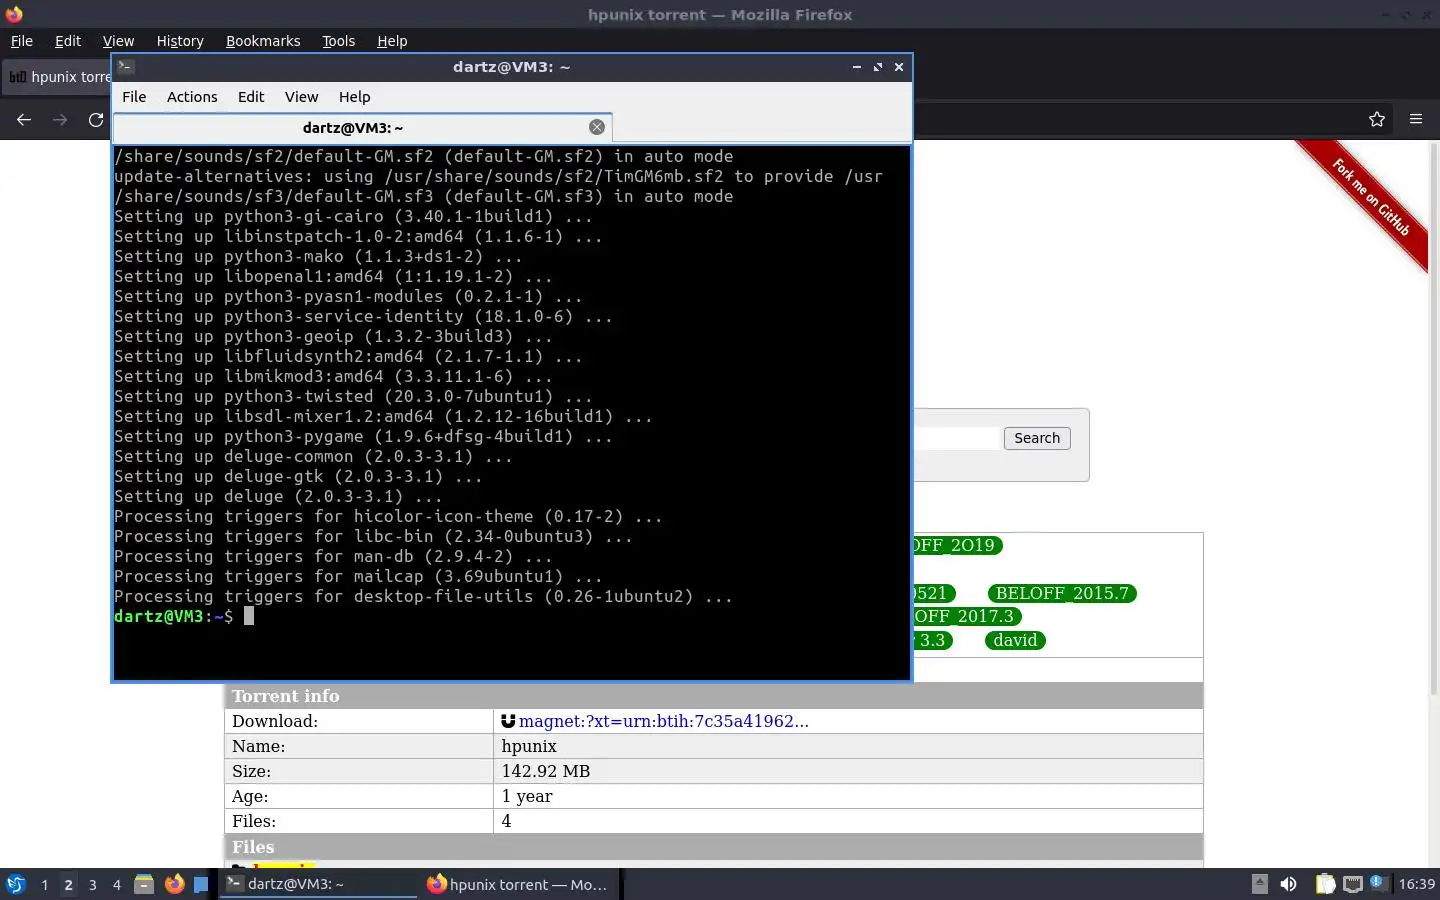
Task: Click the Fork me on GitHub ribbon
Action: point(1370,198)
